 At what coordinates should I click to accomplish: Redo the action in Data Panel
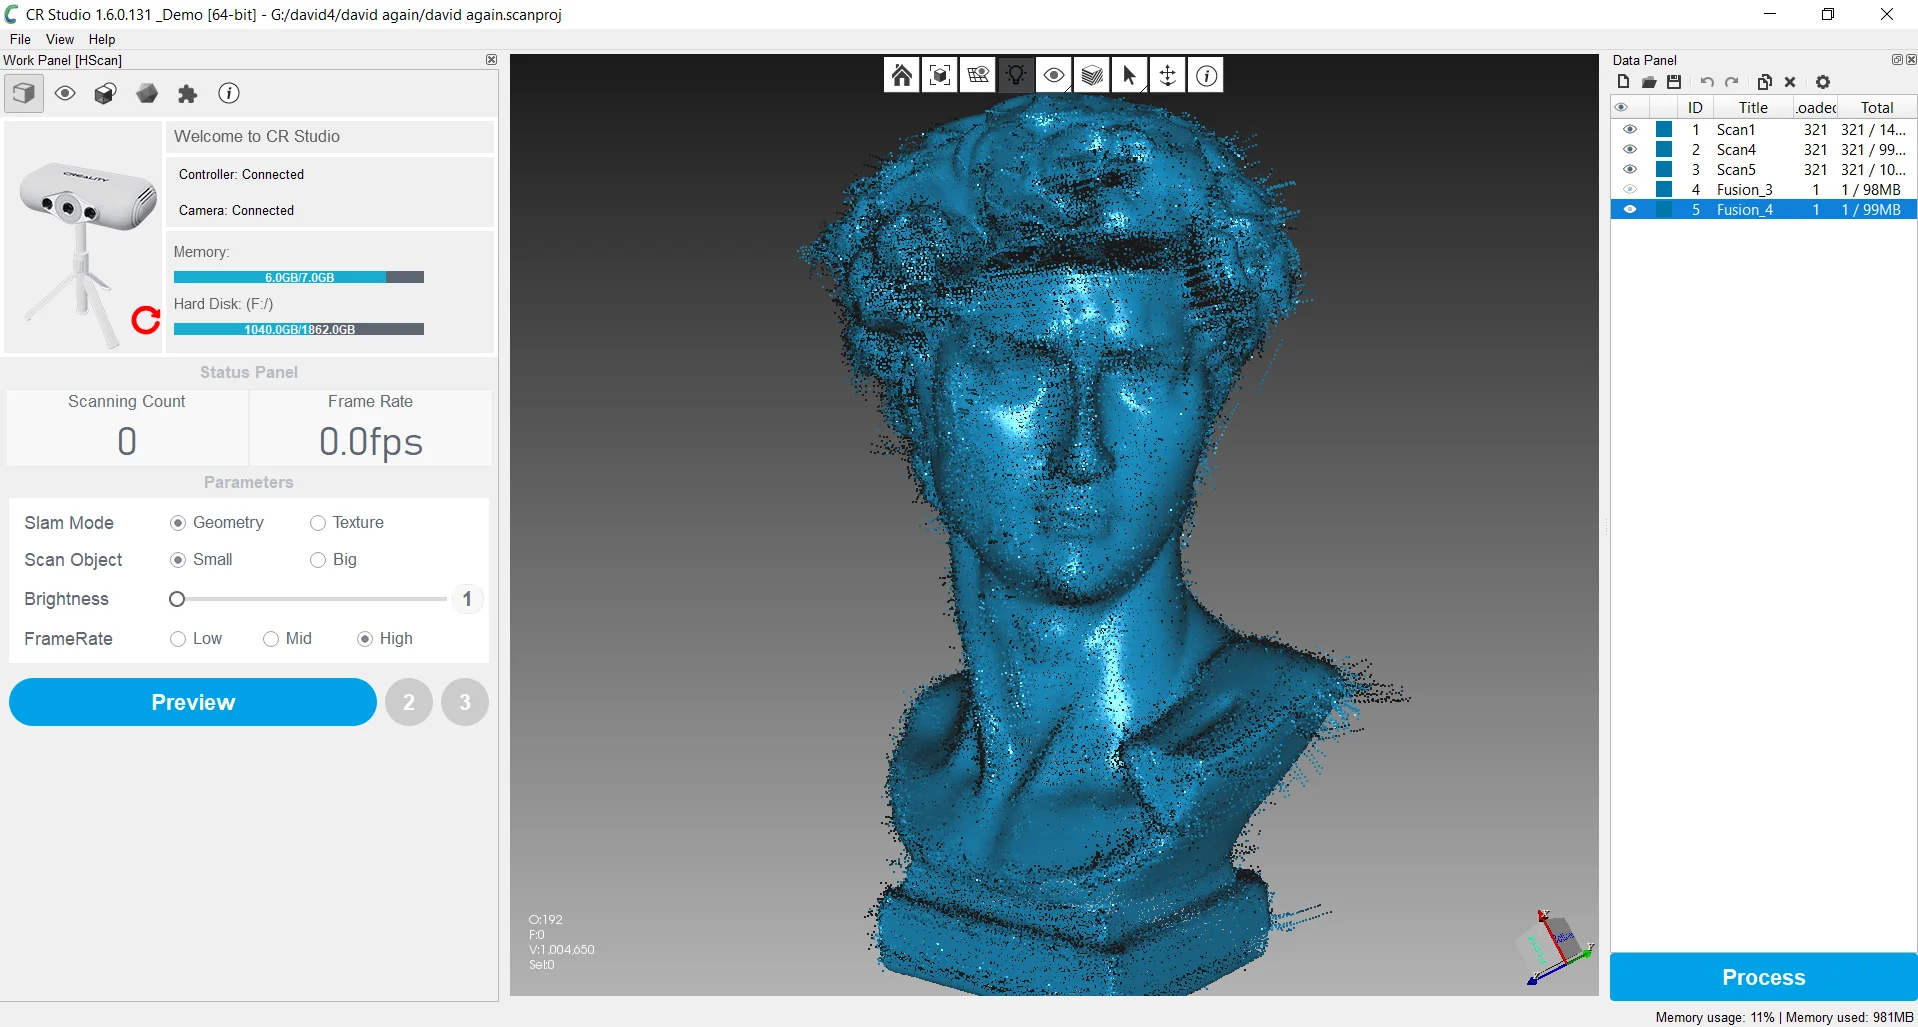click(1732, 82)
